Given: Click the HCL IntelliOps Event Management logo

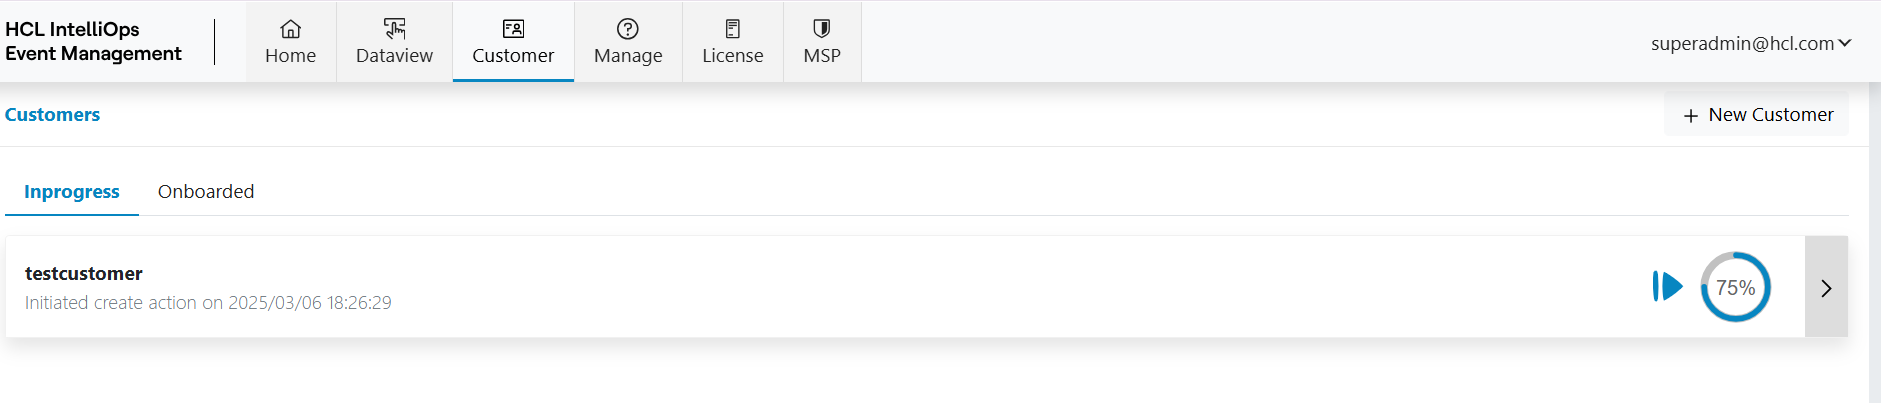Looking at the screenshot, I should (x=93, y=41).
